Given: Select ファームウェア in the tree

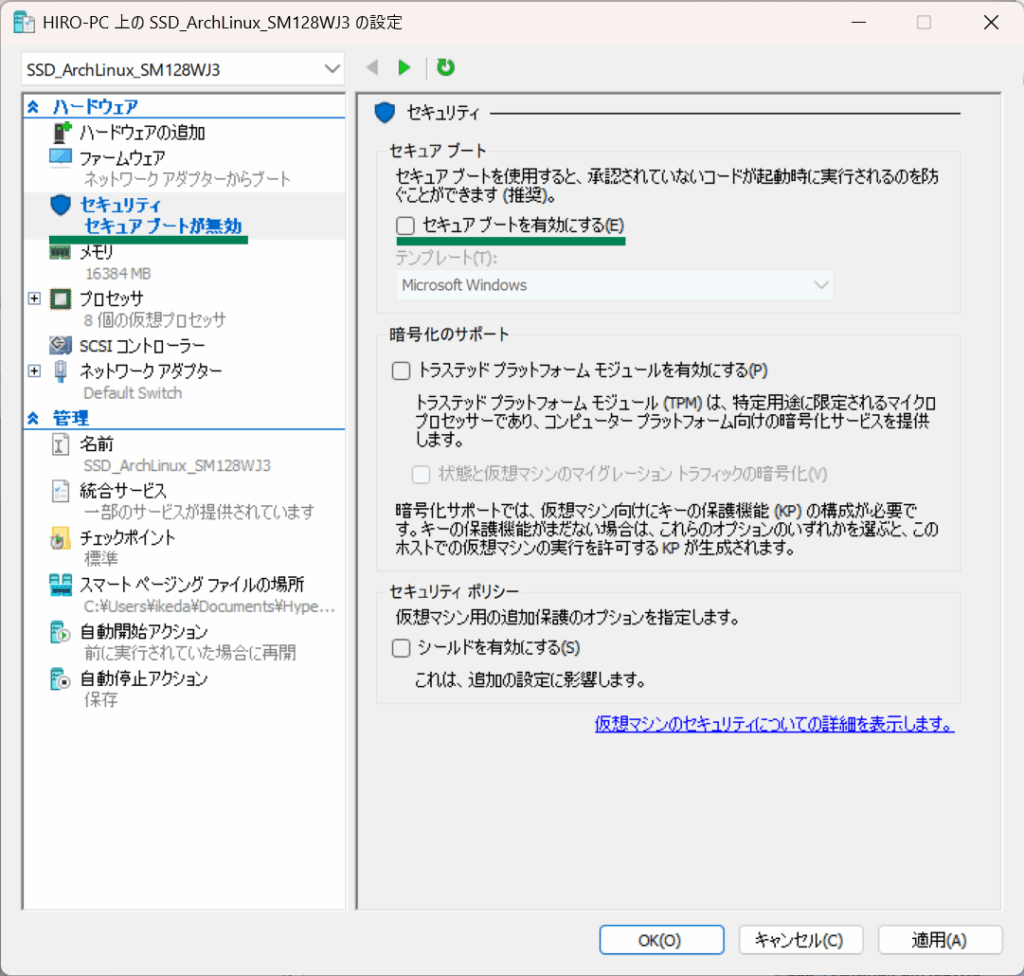Looking at the screenshot, I should [122, 158].
